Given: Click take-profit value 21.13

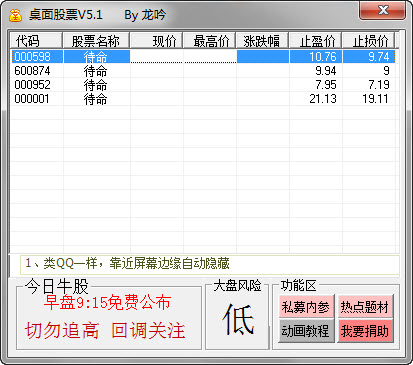Looking at the screenshot, I should (323, 99).
